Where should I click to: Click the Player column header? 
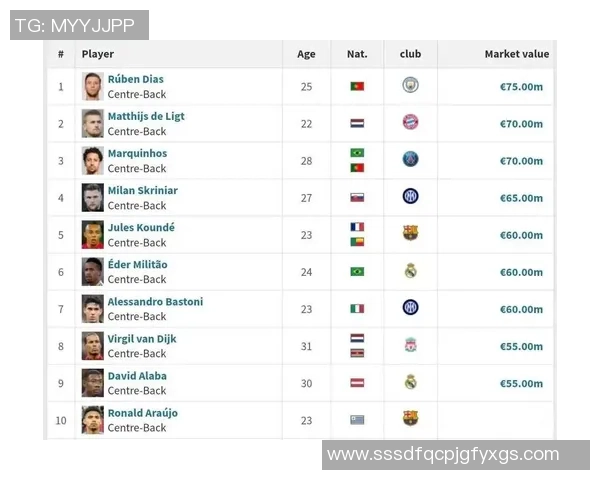[x=98, y=54]
